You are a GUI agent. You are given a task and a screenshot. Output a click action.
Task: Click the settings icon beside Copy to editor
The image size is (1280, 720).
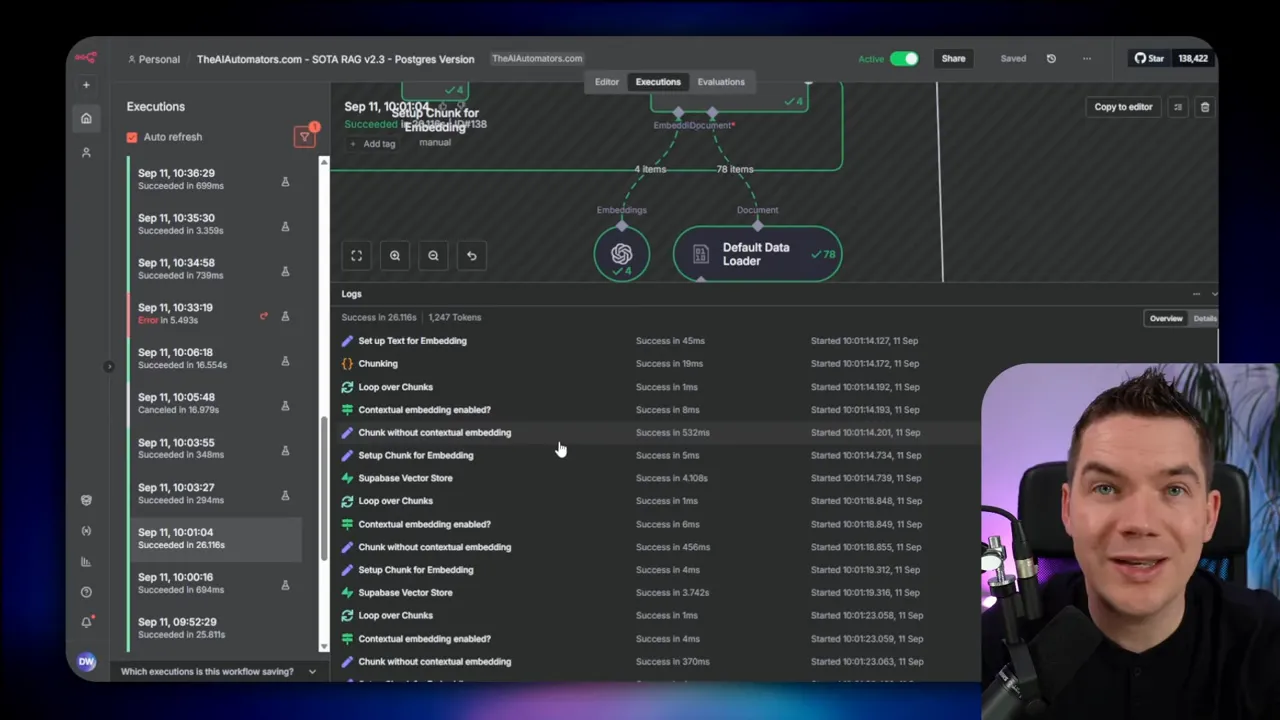(x=1178, y=107)
